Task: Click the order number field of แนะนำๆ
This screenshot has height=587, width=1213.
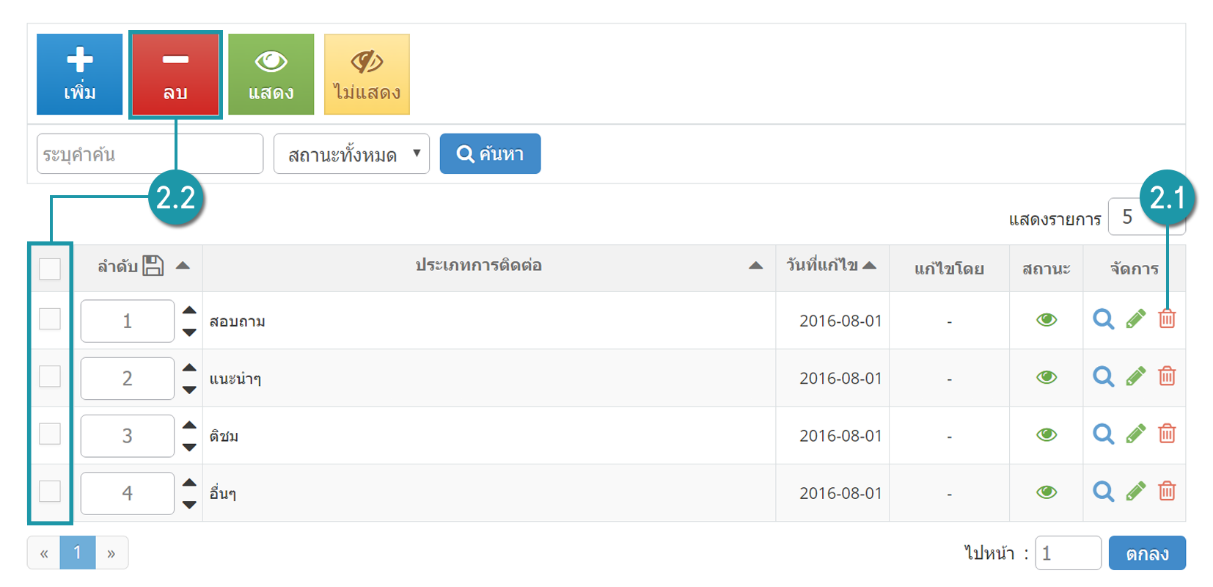Action: click(x=127, y=379)
